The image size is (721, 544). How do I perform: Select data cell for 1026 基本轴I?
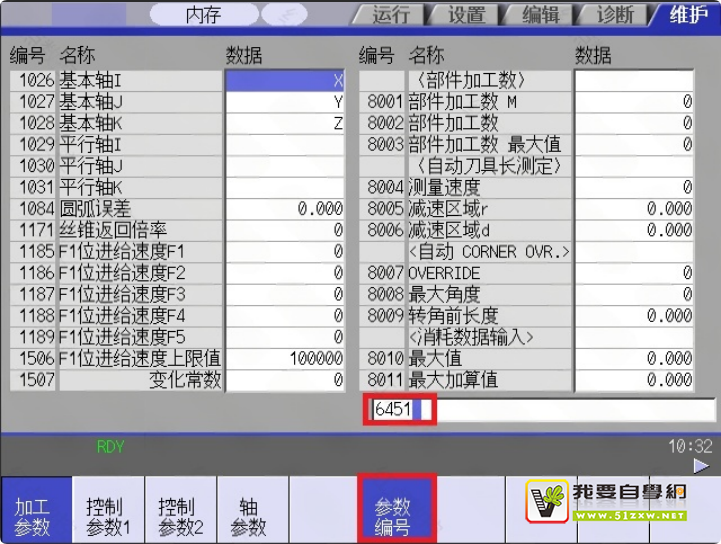285,81
